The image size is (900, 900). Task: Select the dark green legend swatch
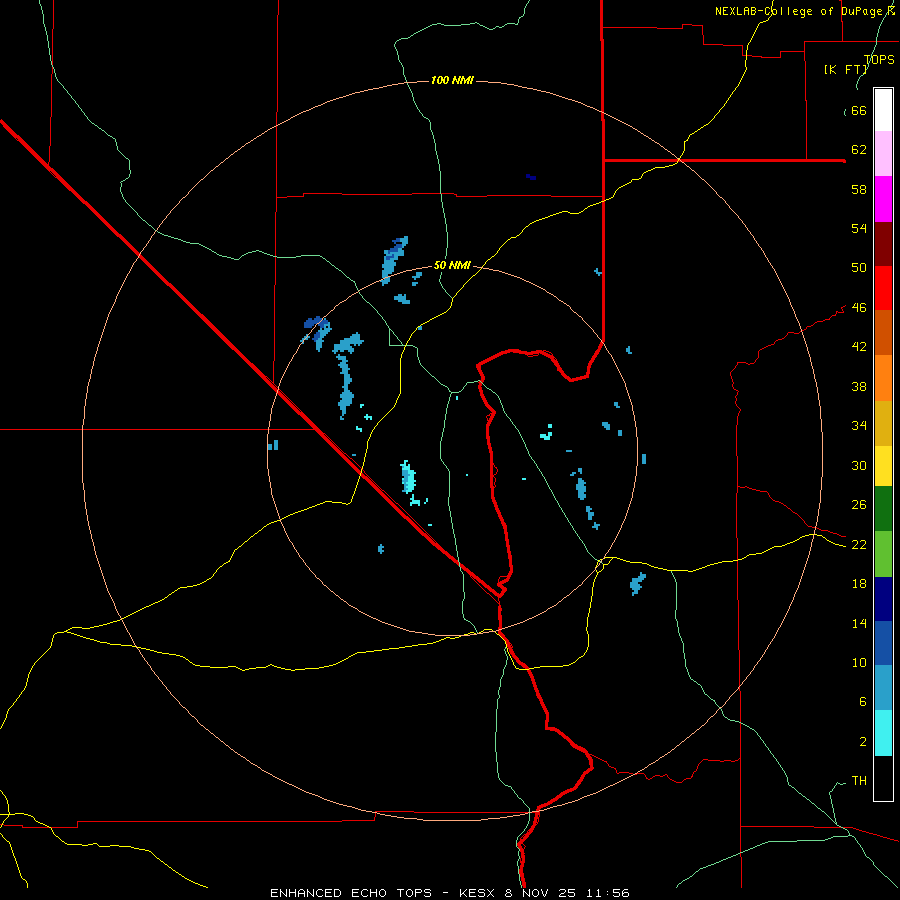pyautogui.click(x=883, y=509)
